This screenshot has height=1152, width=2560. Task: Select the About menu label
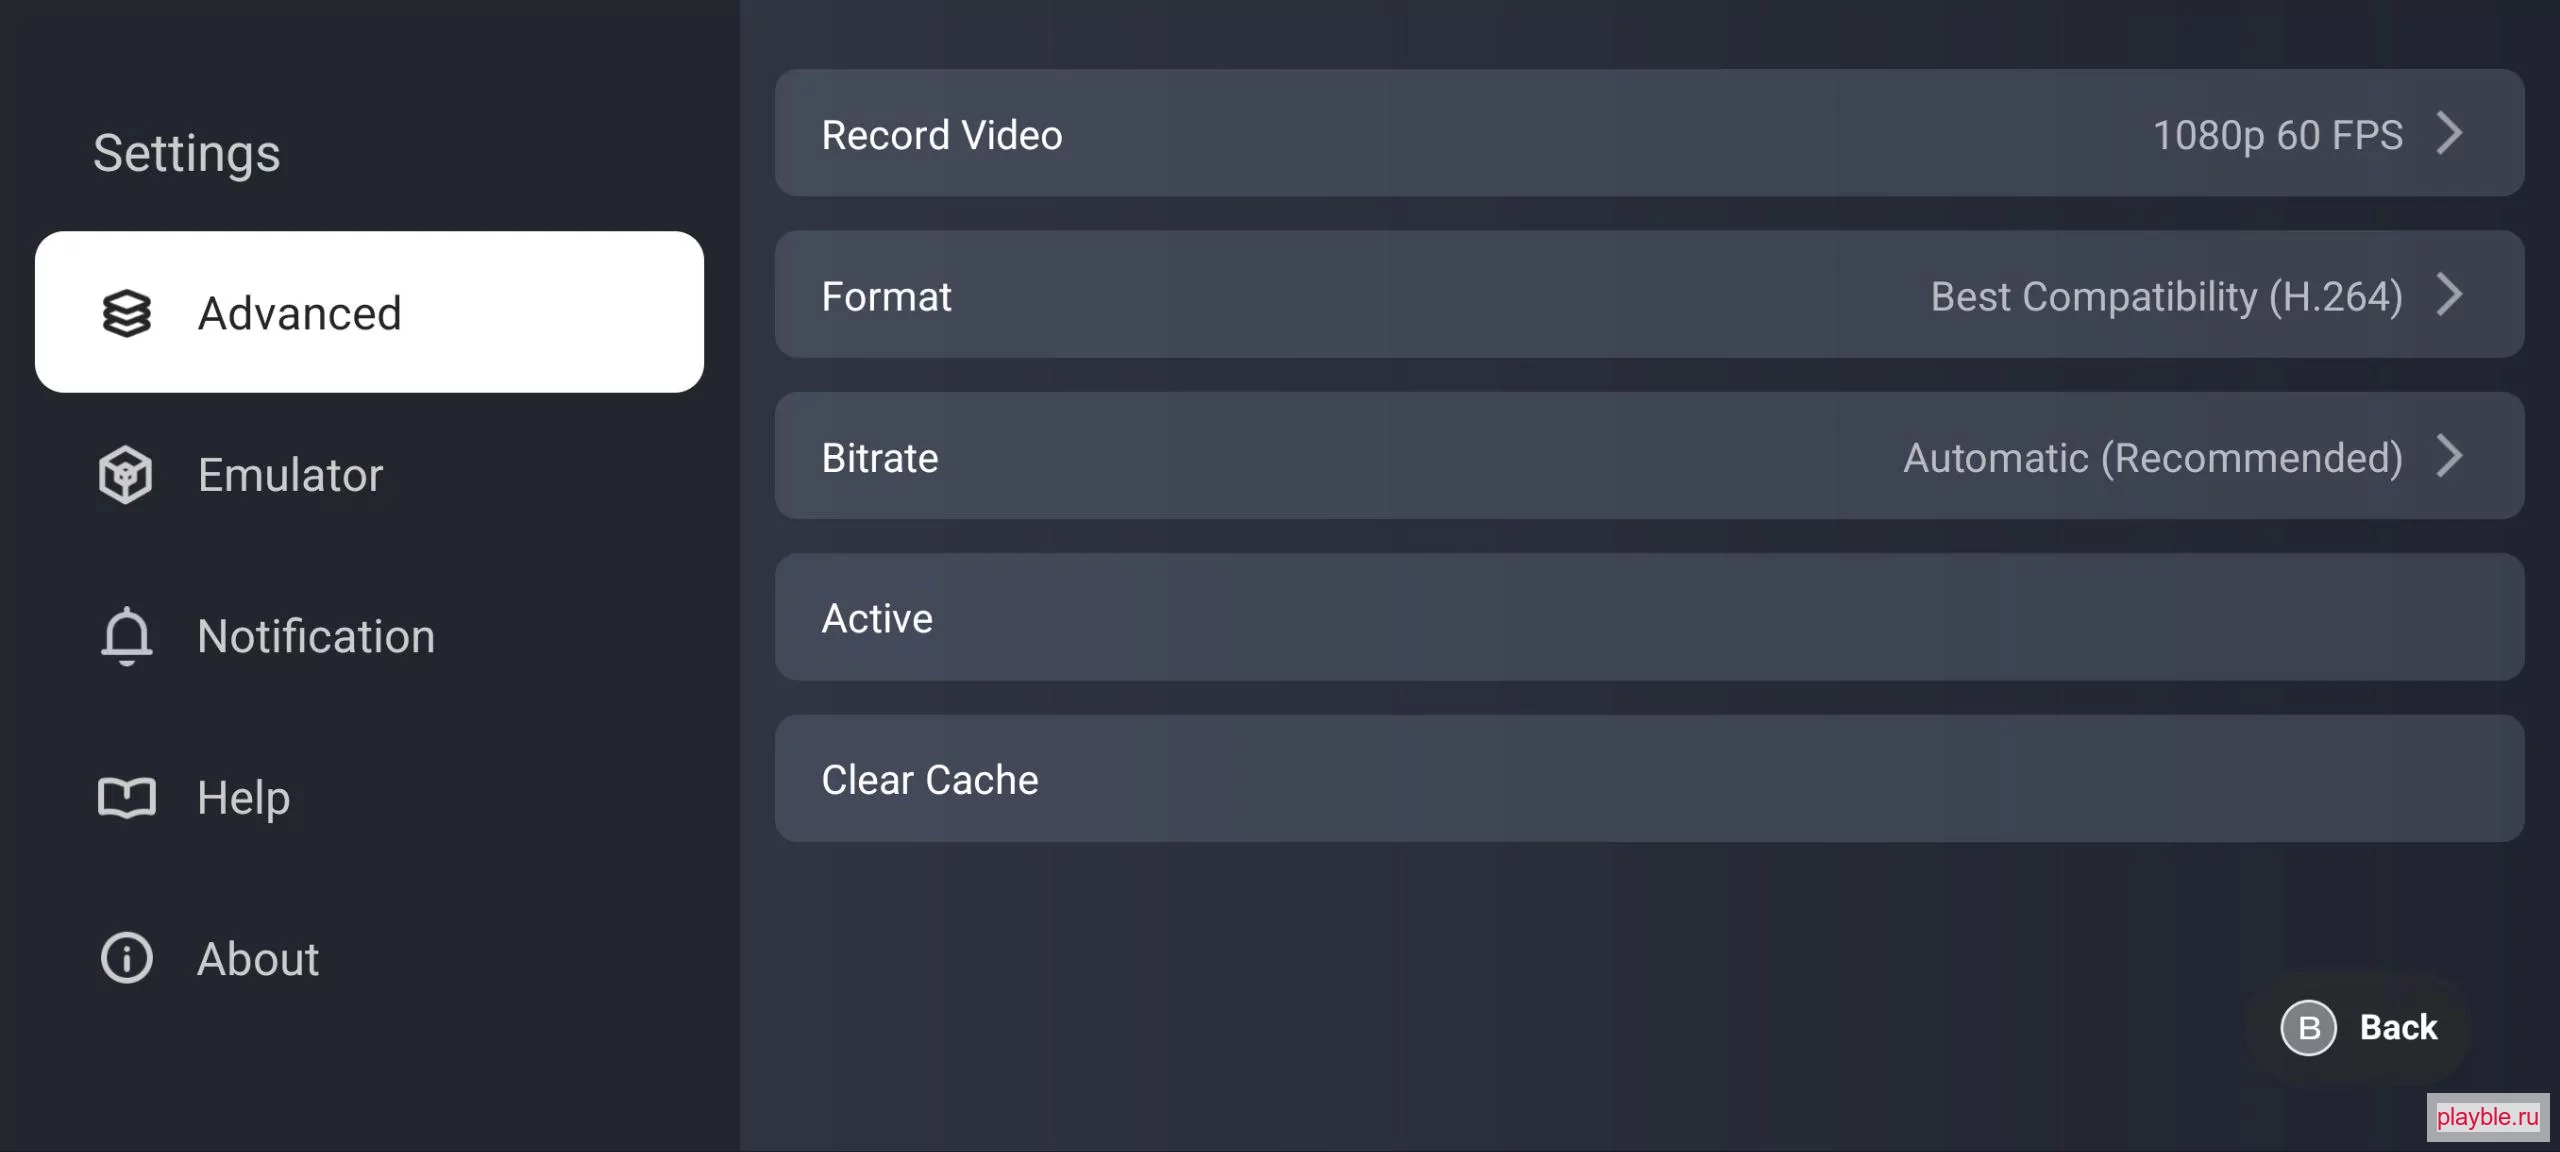[x=258, y=959]
